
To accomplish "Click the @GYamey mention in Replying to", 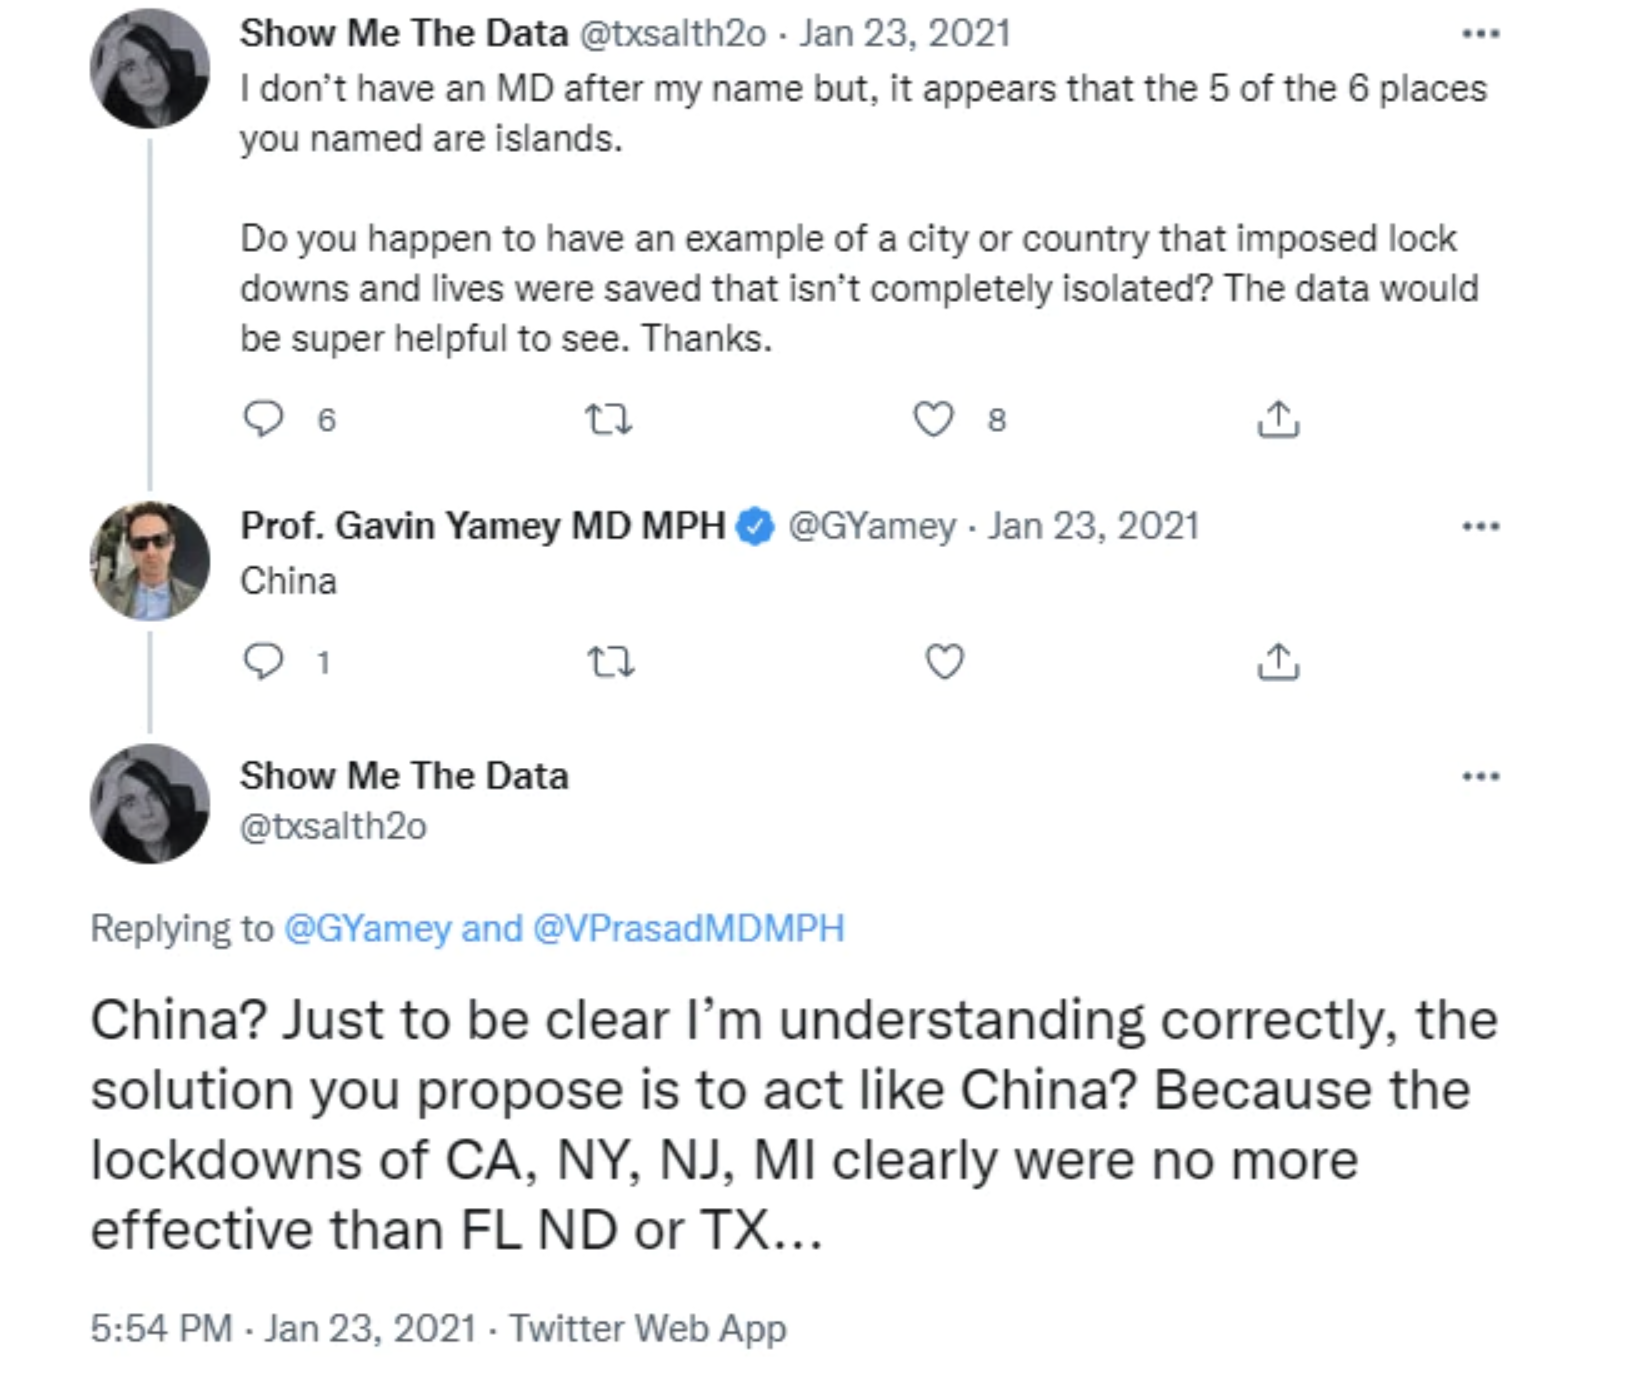I will coord(368,928).
